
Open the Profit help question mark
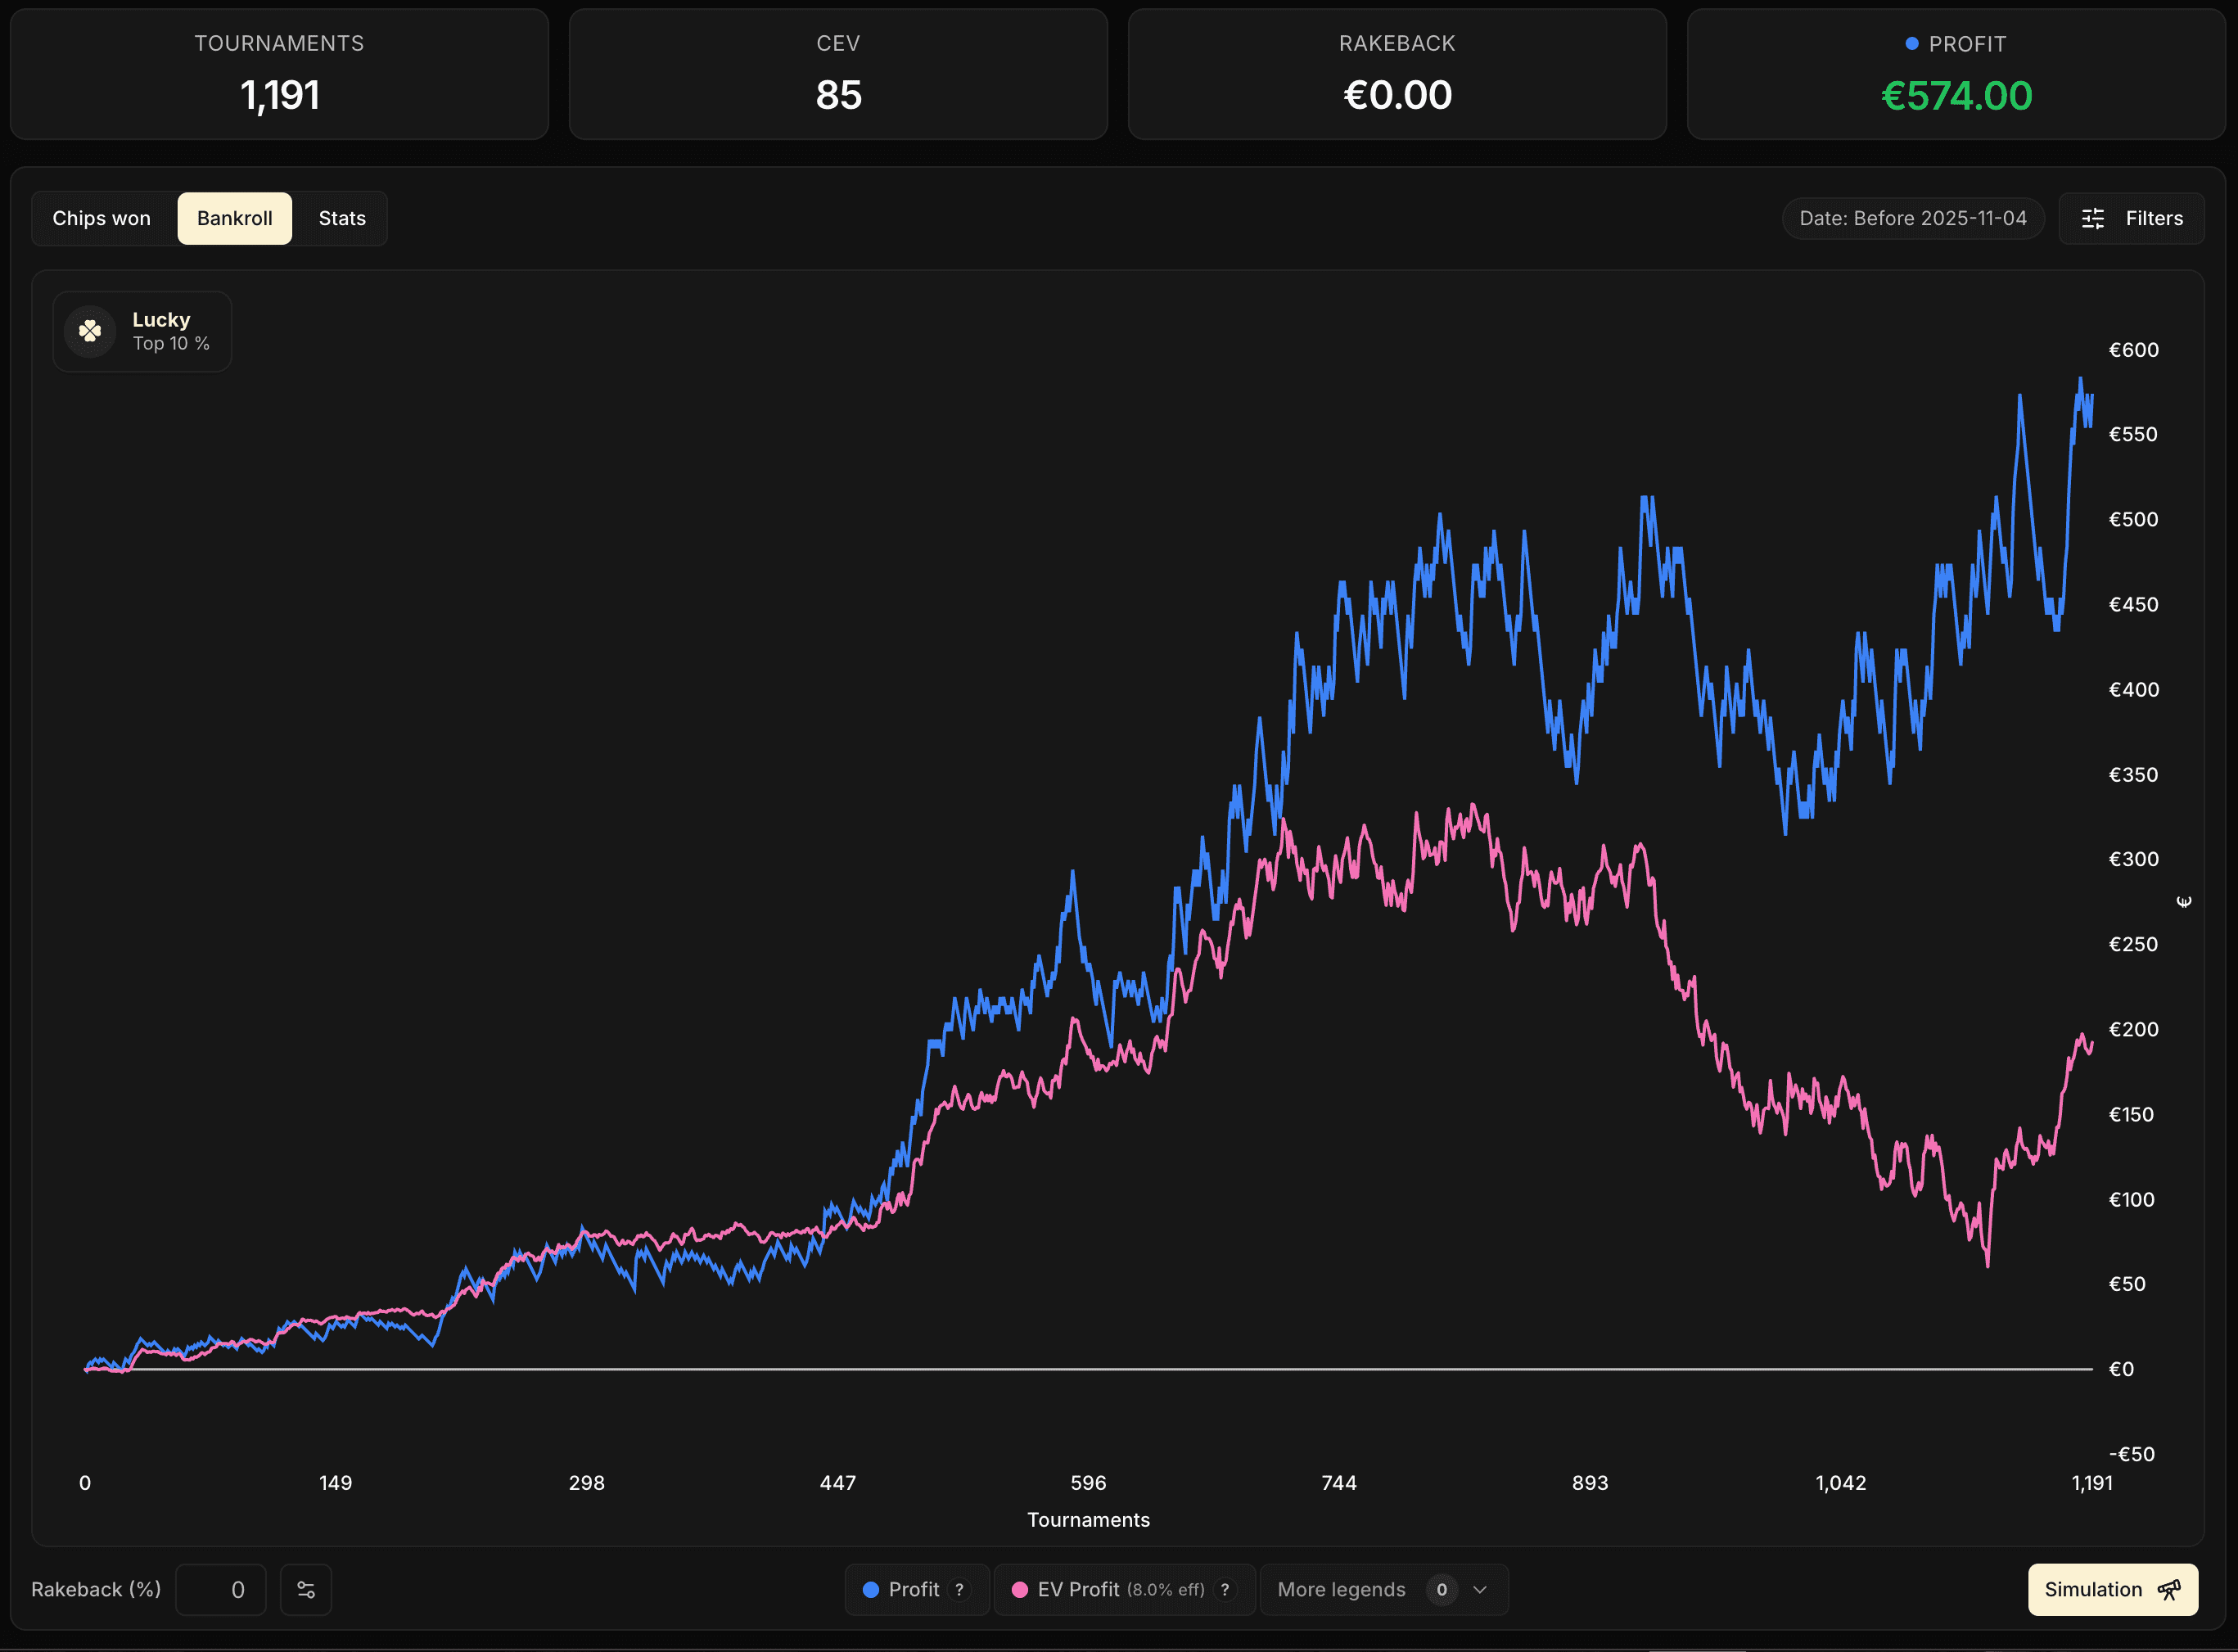[959, 1589]
